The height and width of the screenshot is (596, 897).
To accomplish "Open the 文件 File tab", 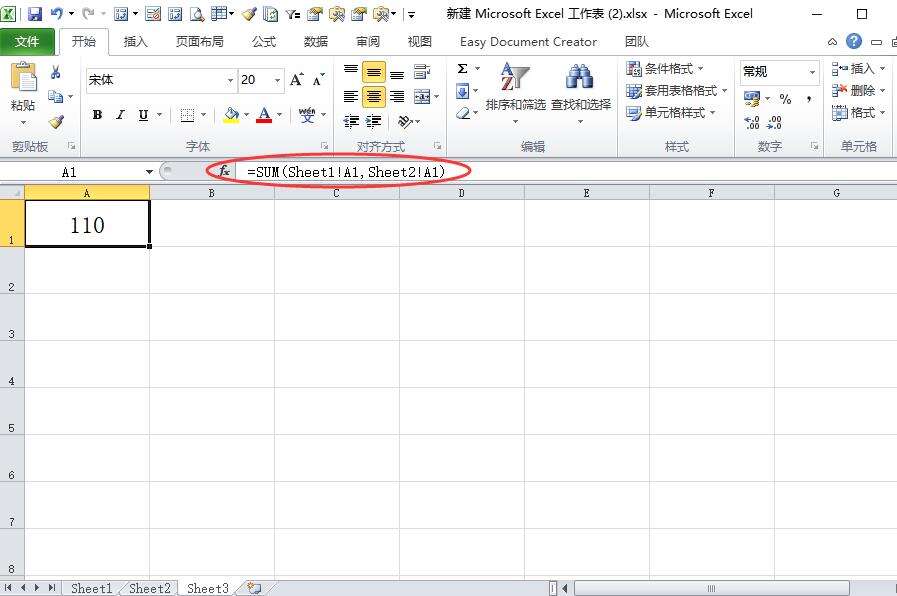I will [27, 42].
